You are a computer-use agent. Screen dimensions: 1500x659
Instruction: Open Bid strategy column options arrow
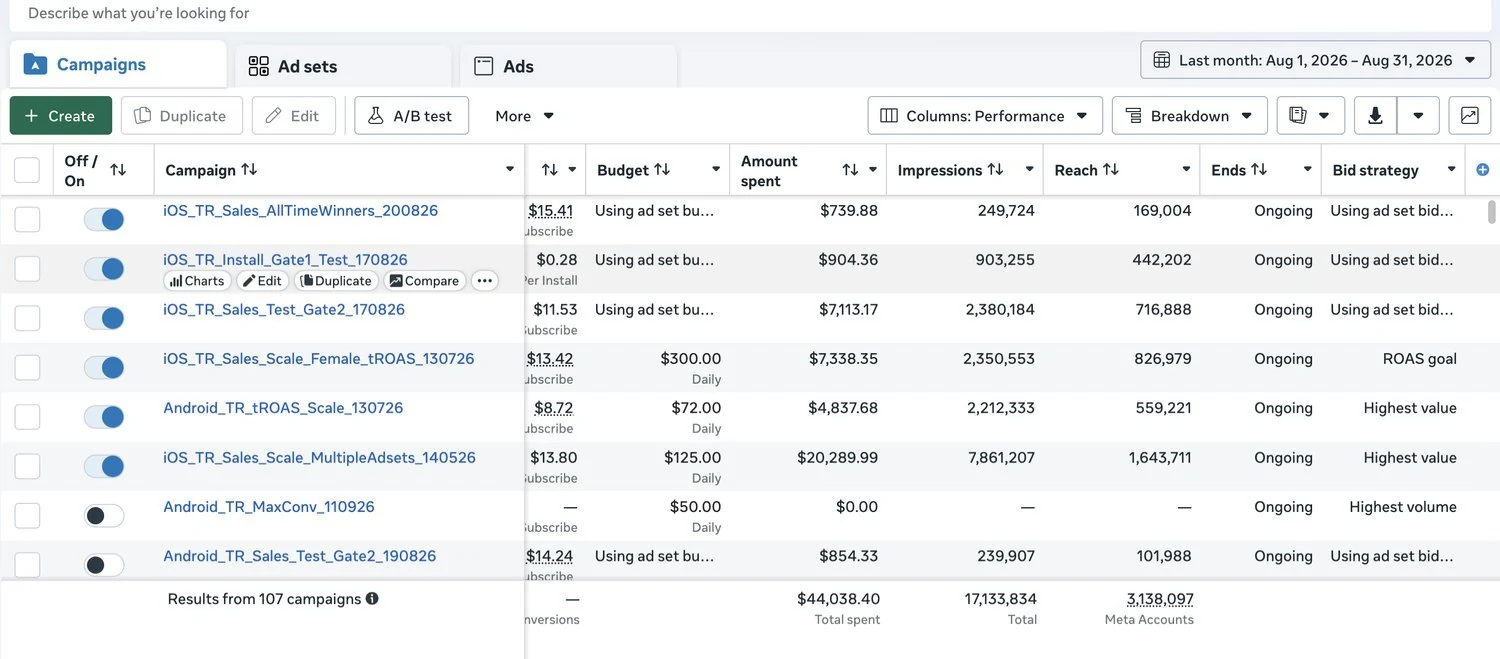coord(1451,170)
